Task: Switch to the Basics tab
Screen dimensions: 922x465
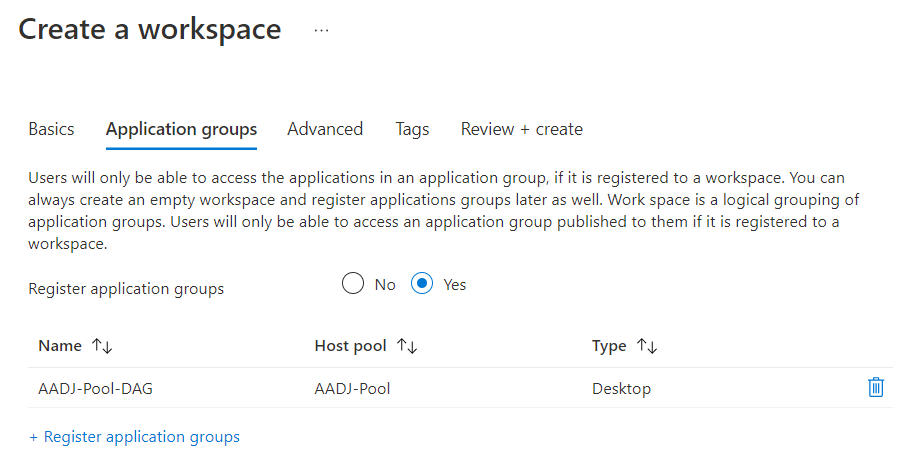Action: (x=51, y=129)
